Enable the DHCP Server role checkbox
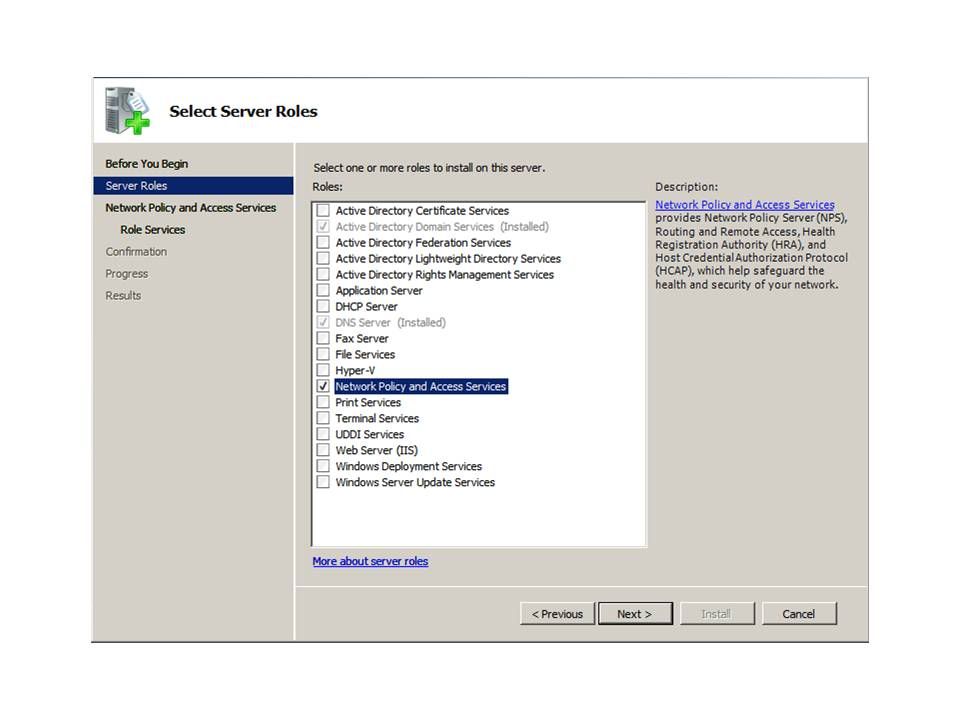The width and height of the screenshot is (960, 720). click(x=323, y=306)
